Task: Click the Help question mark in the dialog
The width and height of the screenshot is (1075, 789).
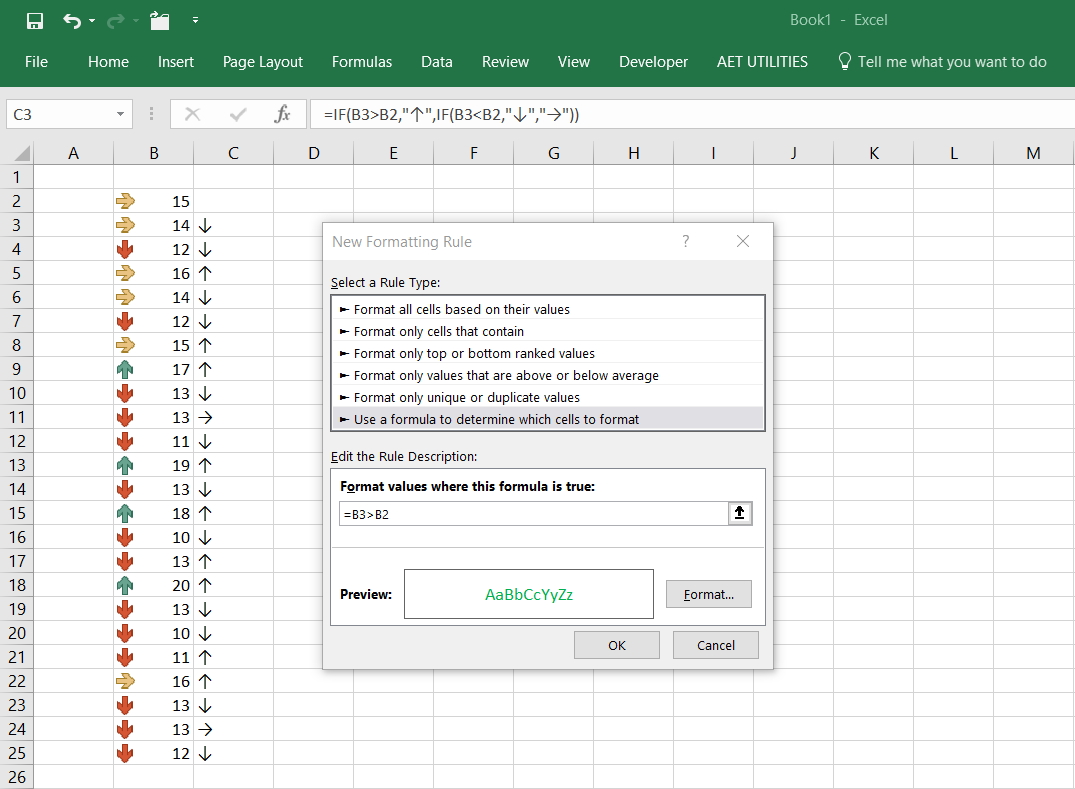Action: pyautogui.click(x=686, y=241)
